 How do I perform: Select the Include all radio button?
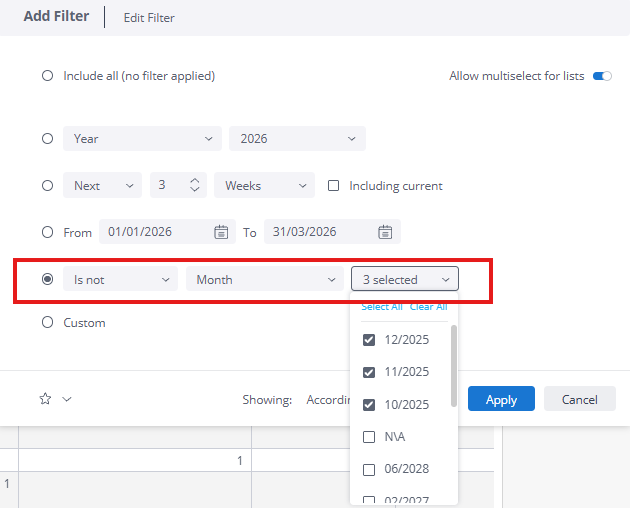point(47,76)
